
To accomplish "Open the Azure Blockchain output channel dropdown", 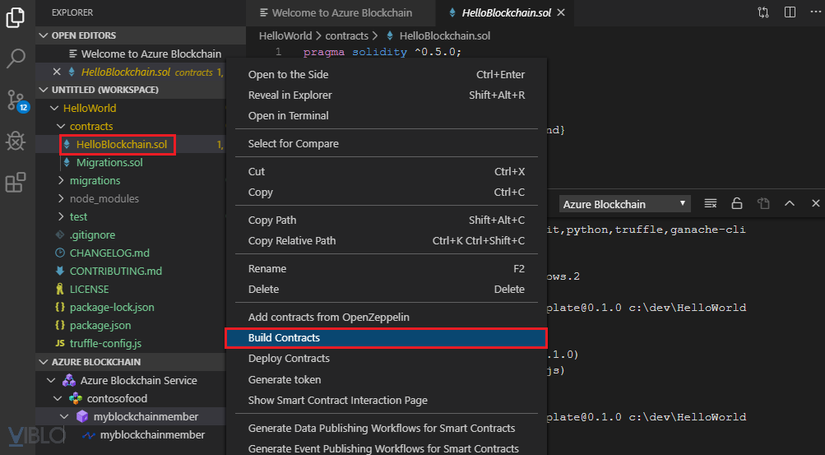I will click(625, 204).
